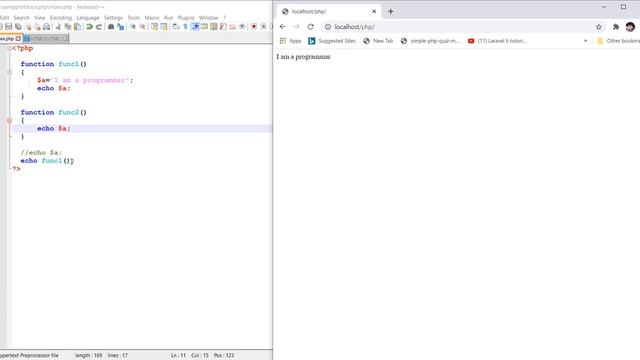Viewport: 640px width, 360px height.
Task: Click the Save All toolbar icon
Action: pyautogui.click(x=18, y=27)
